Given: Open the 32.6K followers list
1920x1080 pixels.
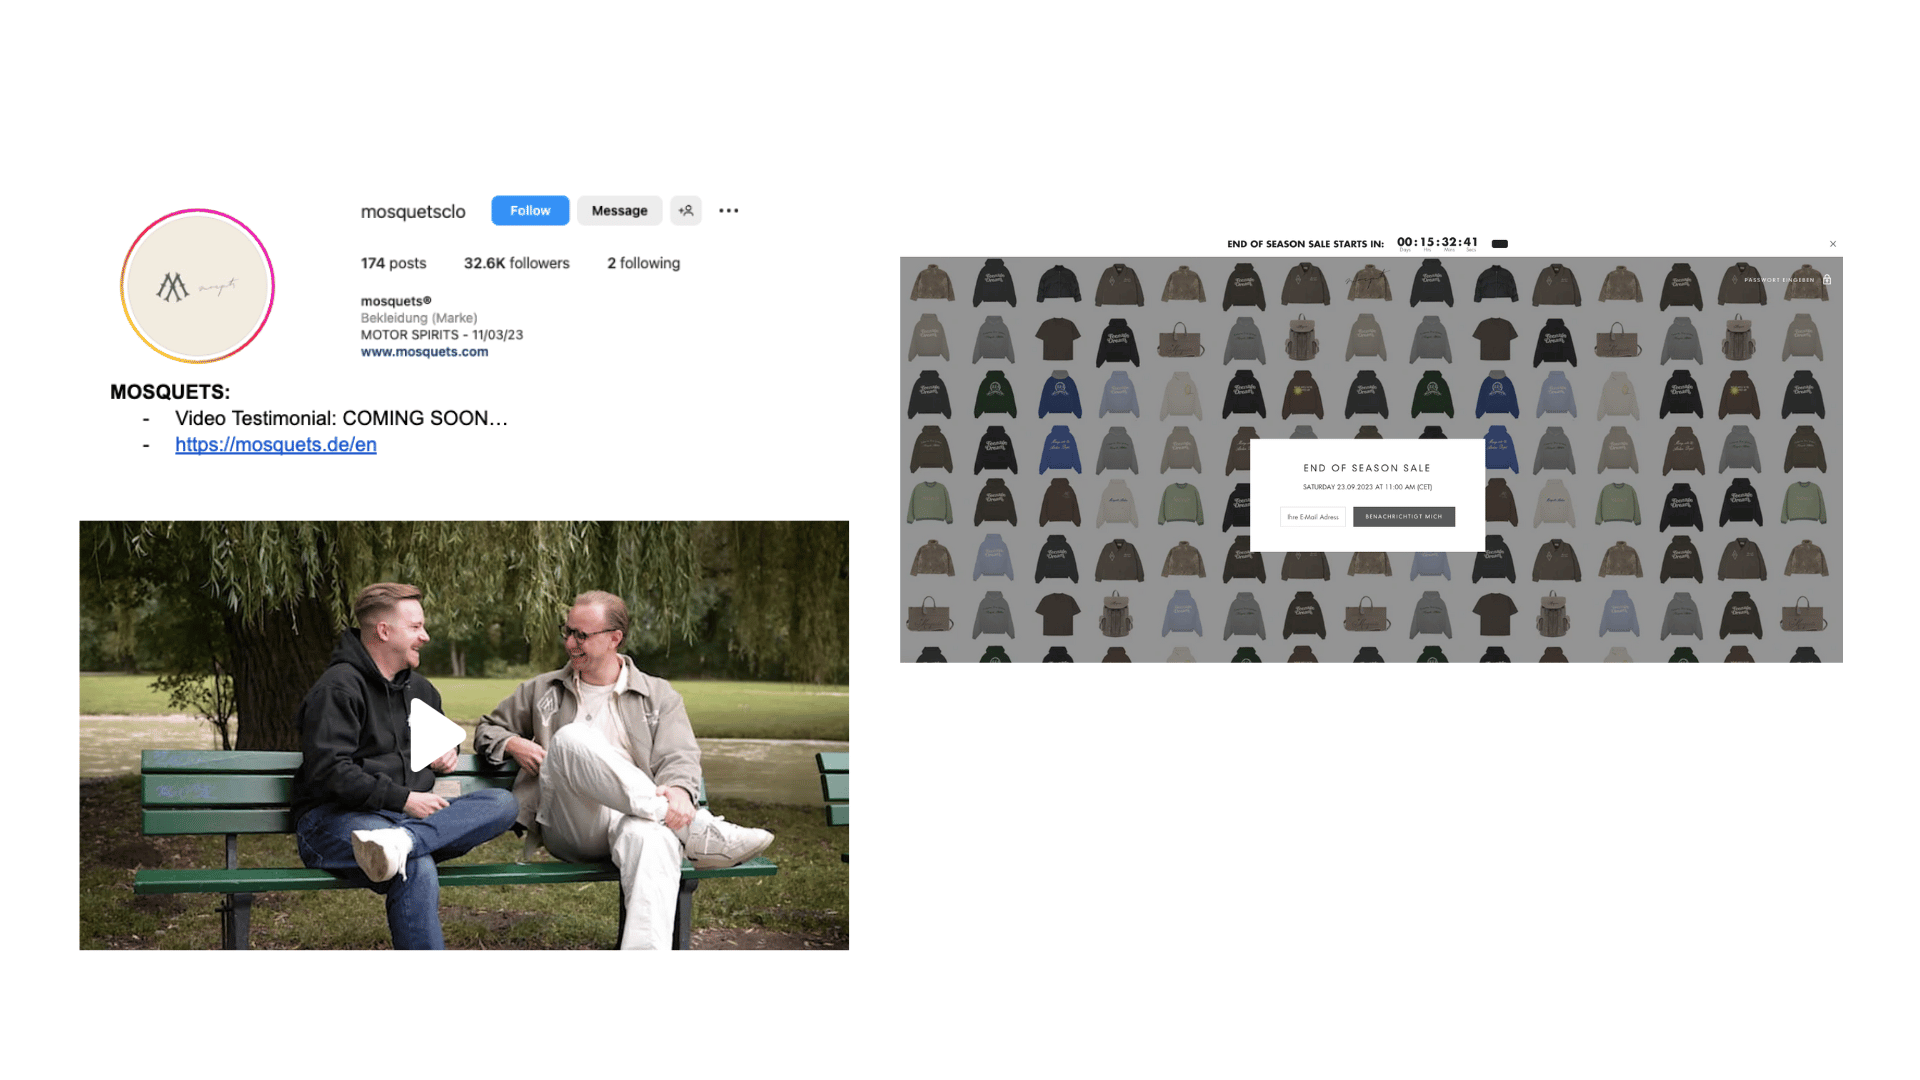Looking at the screenshot, I should (516, 263).
